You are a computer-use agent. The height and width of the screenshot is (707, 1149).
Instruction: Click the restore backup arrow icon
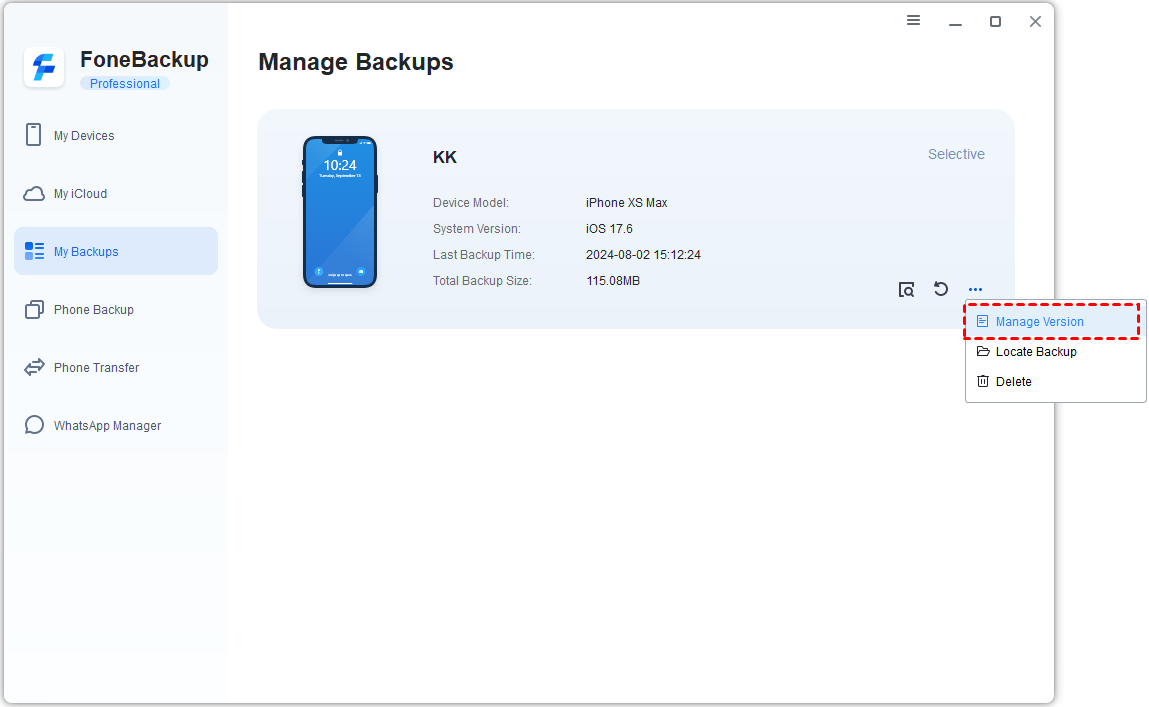tap(941, 289)
